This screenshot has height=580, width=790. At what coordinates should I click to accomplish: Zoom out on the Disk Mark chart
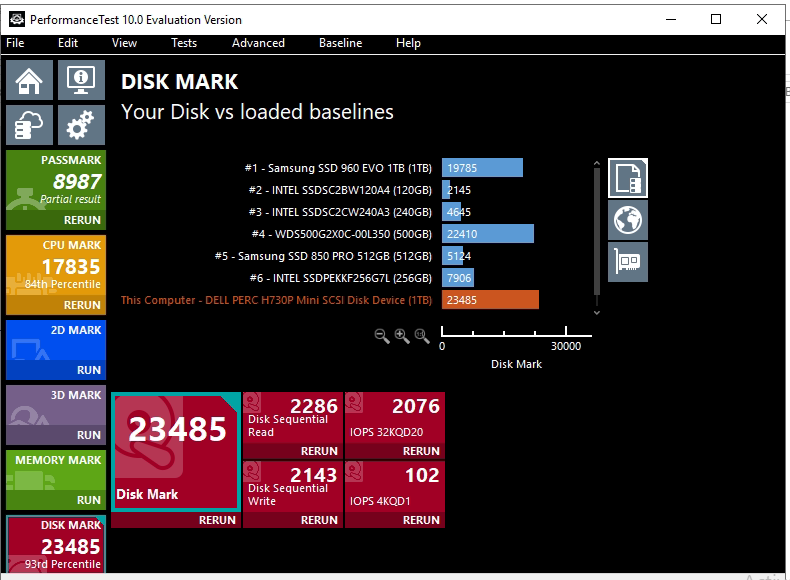[382, 336]
